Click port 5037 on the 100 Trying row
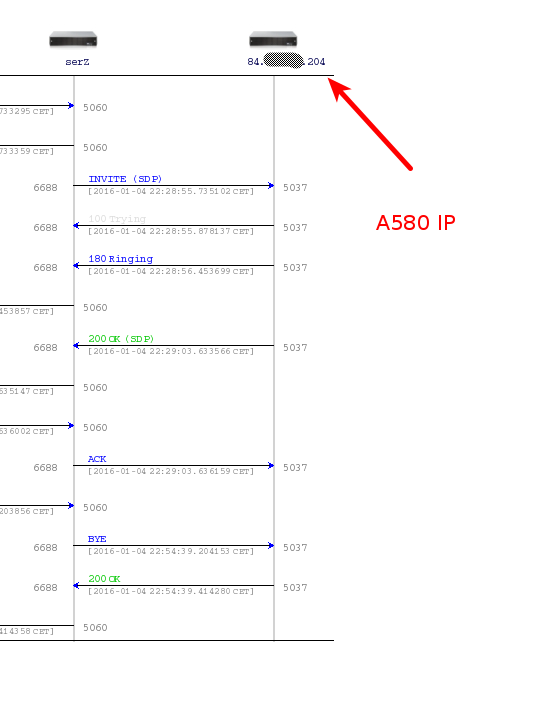Viewport: 558px width, 701px height. click(x=295, y=228)
